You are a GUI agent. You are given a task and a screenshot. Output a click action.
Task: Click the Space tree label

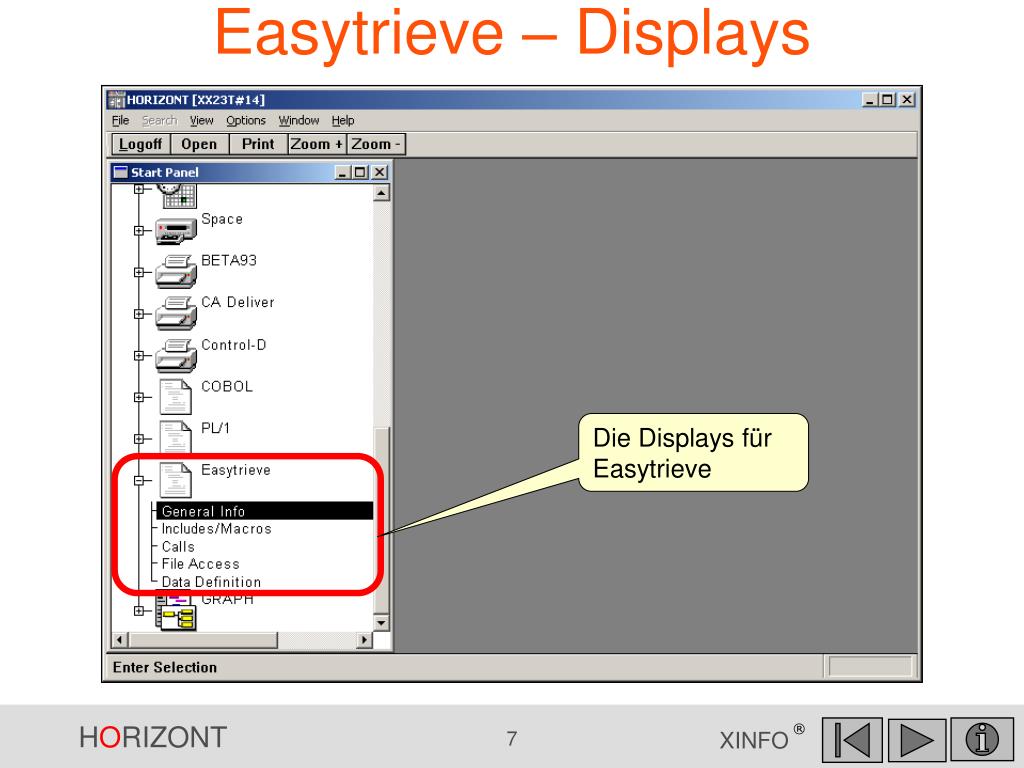(x=222, y=219)
